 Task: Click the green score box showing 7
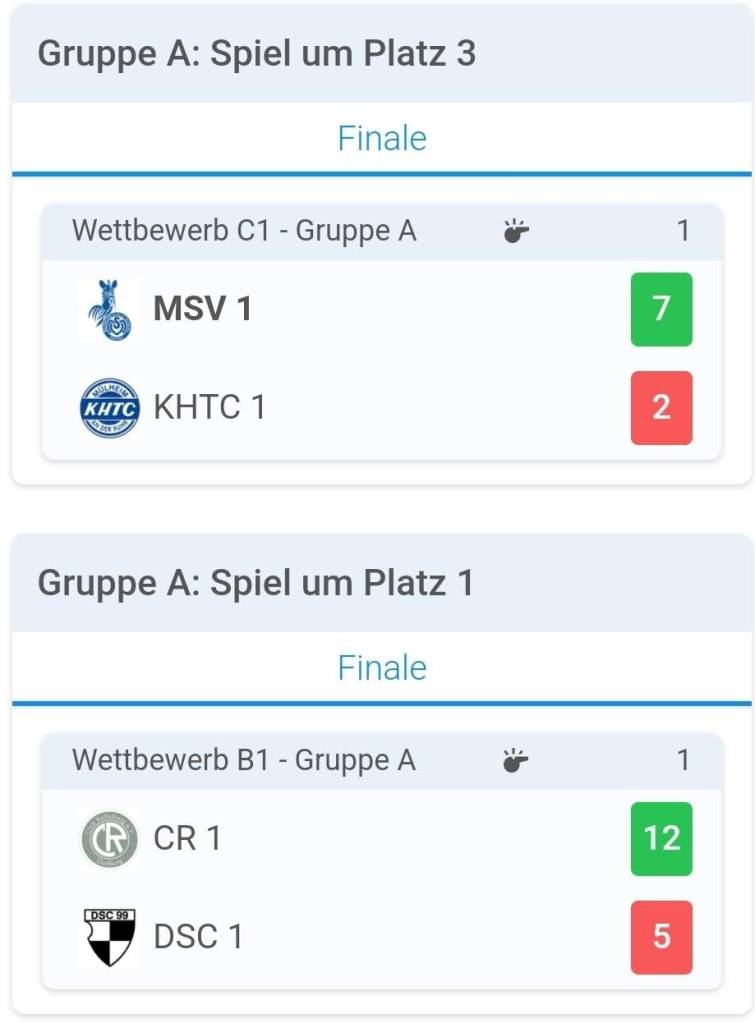coord(661,309)
